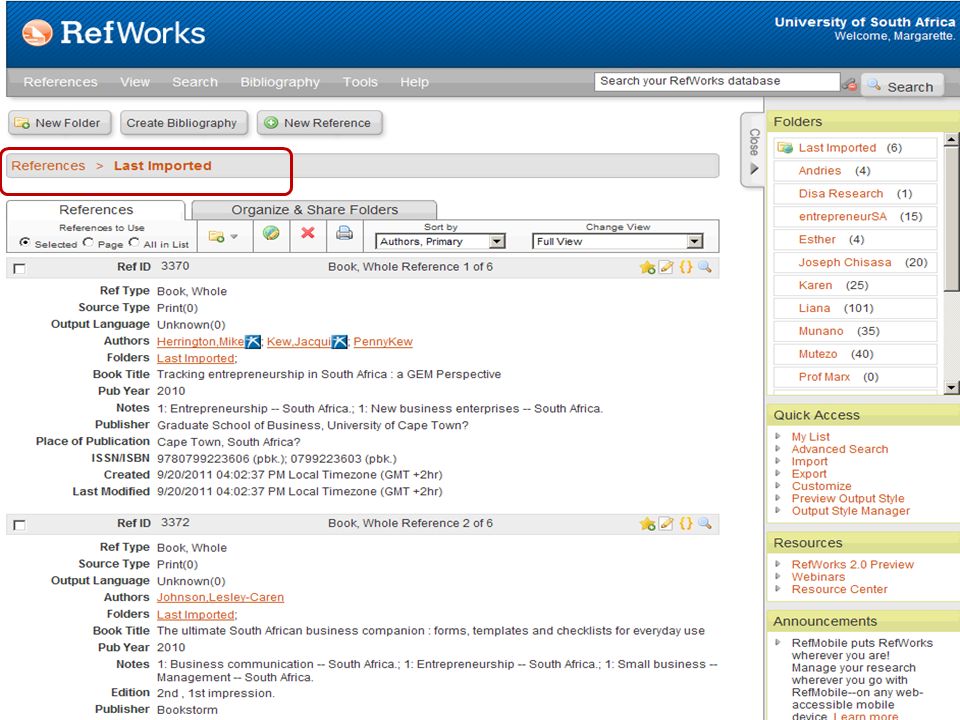Click the Output Style Manager link
This screenshot has width=960, height=720.
(850, 511)
